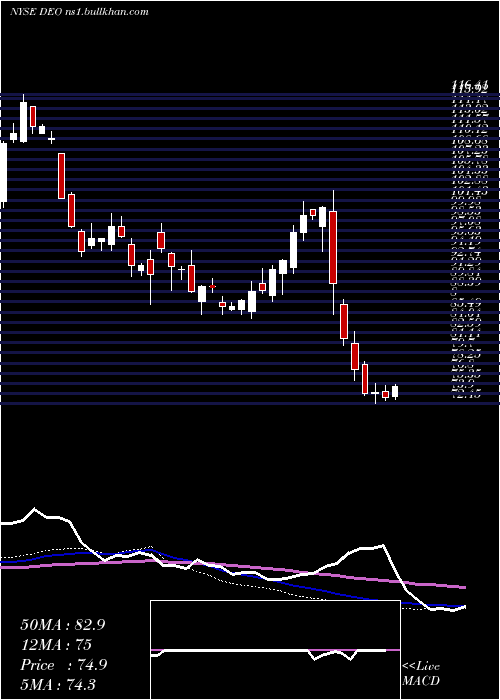Click the NYSE DEO chart title text
Viewport: 500px width, 700px height.
79,12
